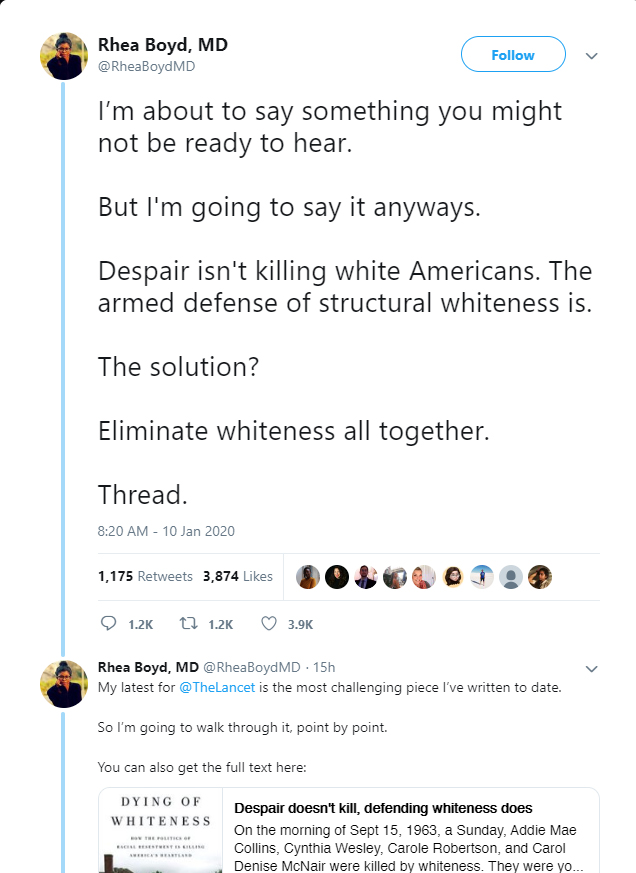Viewport: 636px width, 873px height.
Task: Expand the main tweet options chevron
Action: coord(591,56)
